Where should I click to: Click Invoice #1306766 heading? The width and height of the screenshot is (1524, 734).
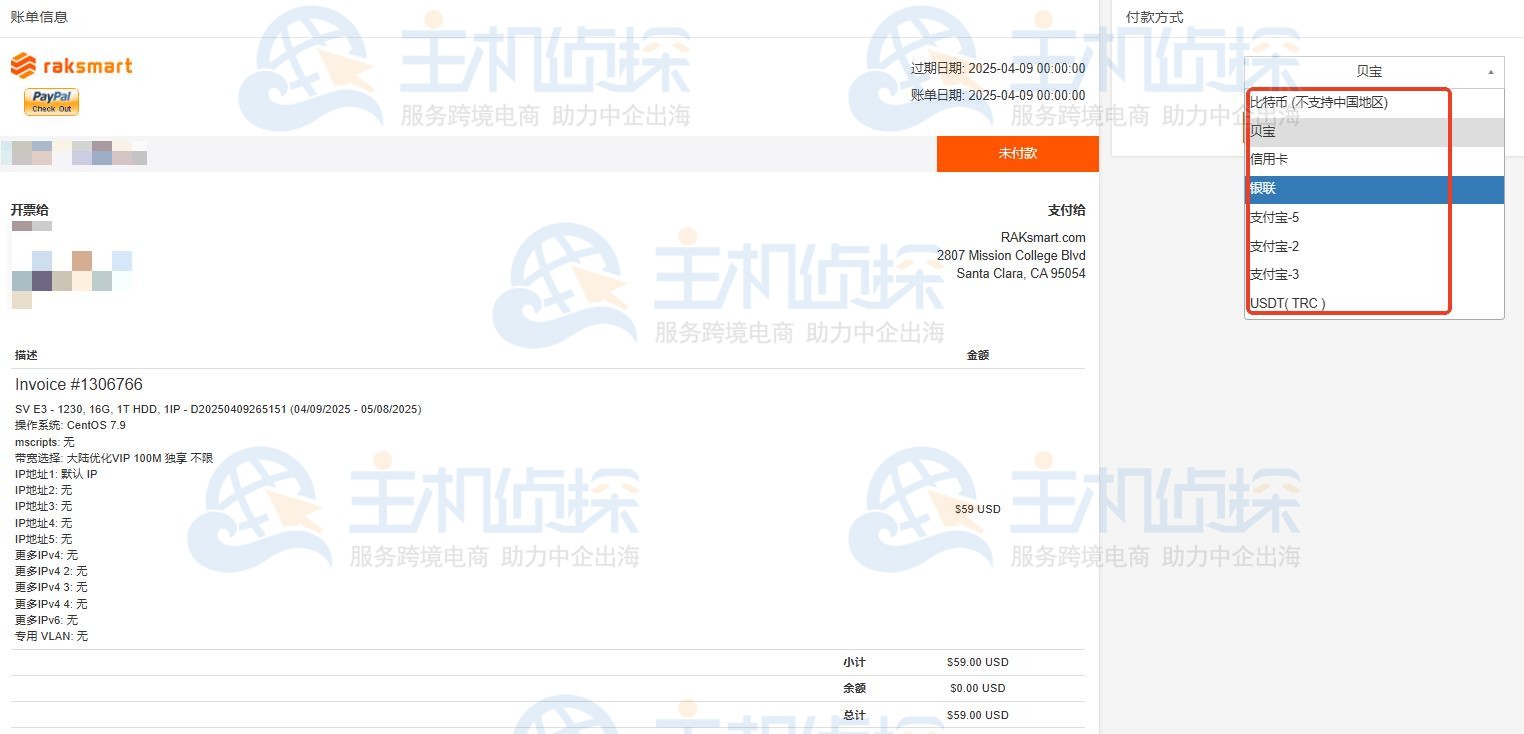coord(78,384)
